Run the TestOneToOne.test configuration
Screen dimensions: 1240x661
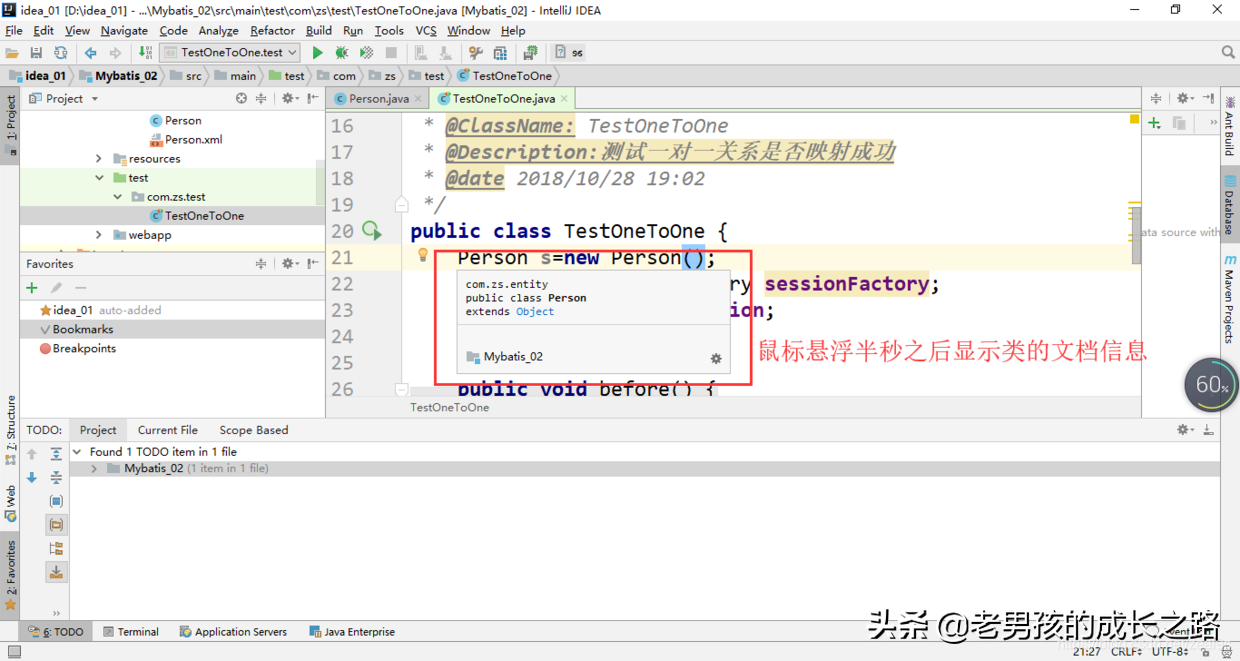tap(317, 52)
